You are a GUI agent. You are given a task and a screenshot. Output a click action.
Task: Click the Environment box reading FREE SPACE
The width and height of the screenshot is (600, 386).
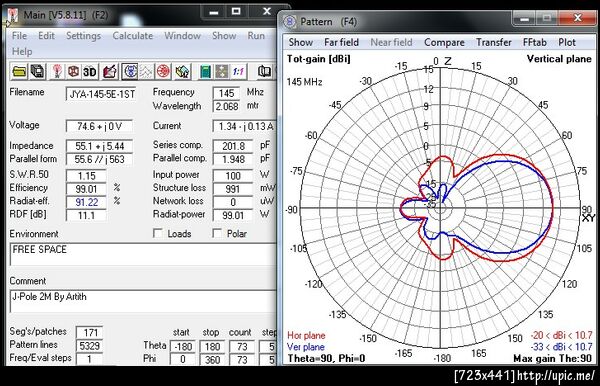point(143,254)
